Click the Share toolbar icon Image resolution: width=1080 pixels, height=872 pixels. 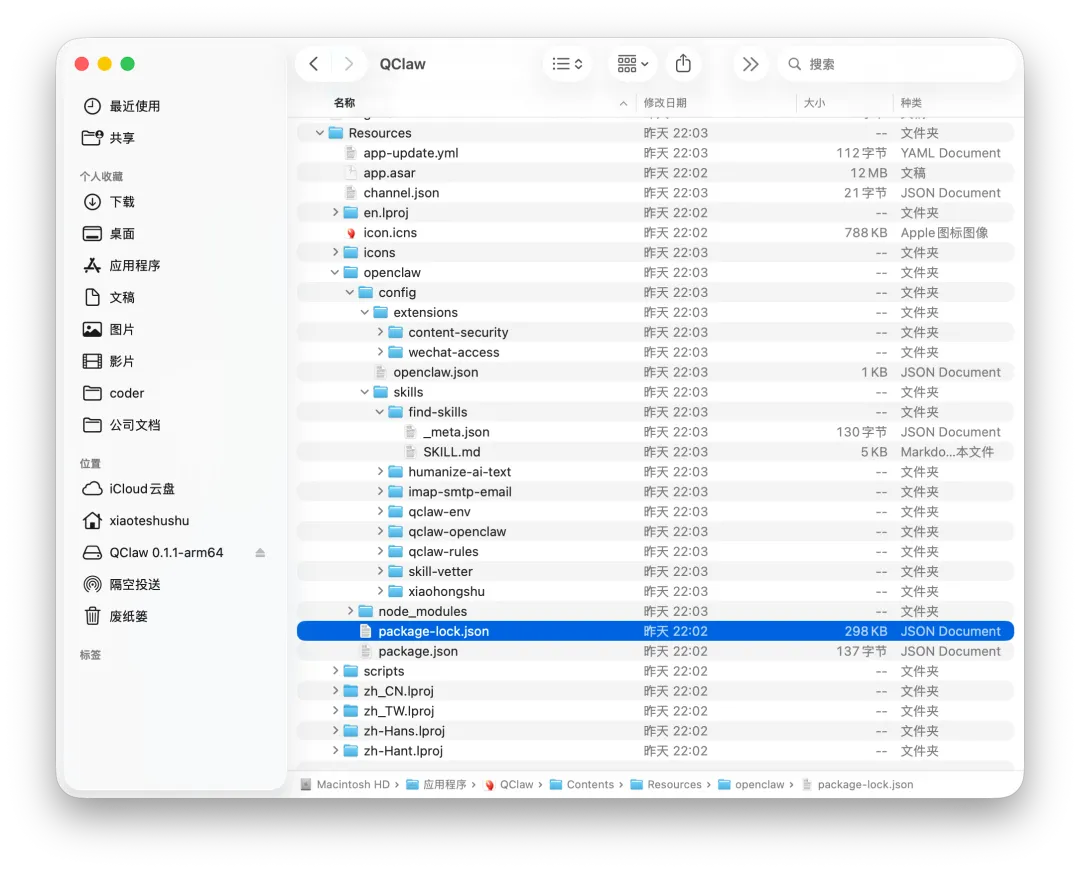(x=683, y=64)
